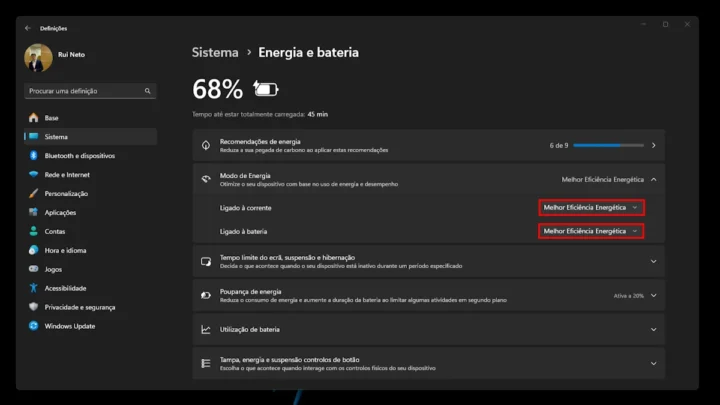The width and height of the screenshot is (720, 405).
Task: Click the Bluetooth e dispositivos icon
Action: (x=34, y=156)
